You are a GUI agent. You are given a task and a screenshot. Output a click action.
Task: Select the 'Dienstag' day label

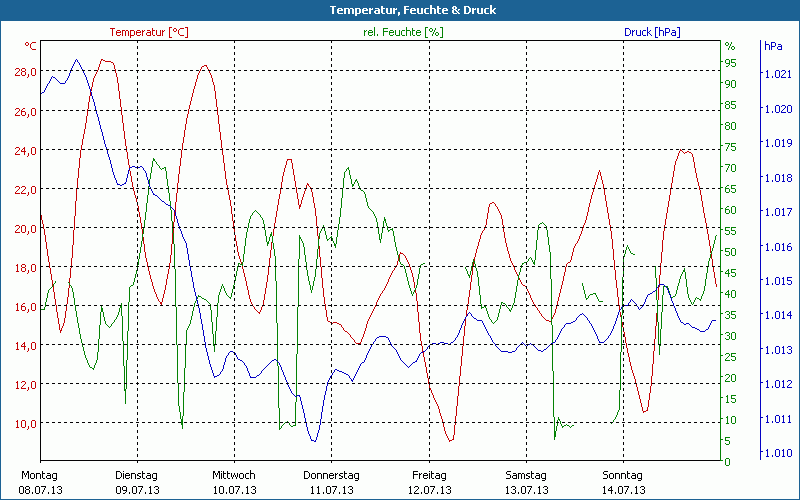point(137,475)
